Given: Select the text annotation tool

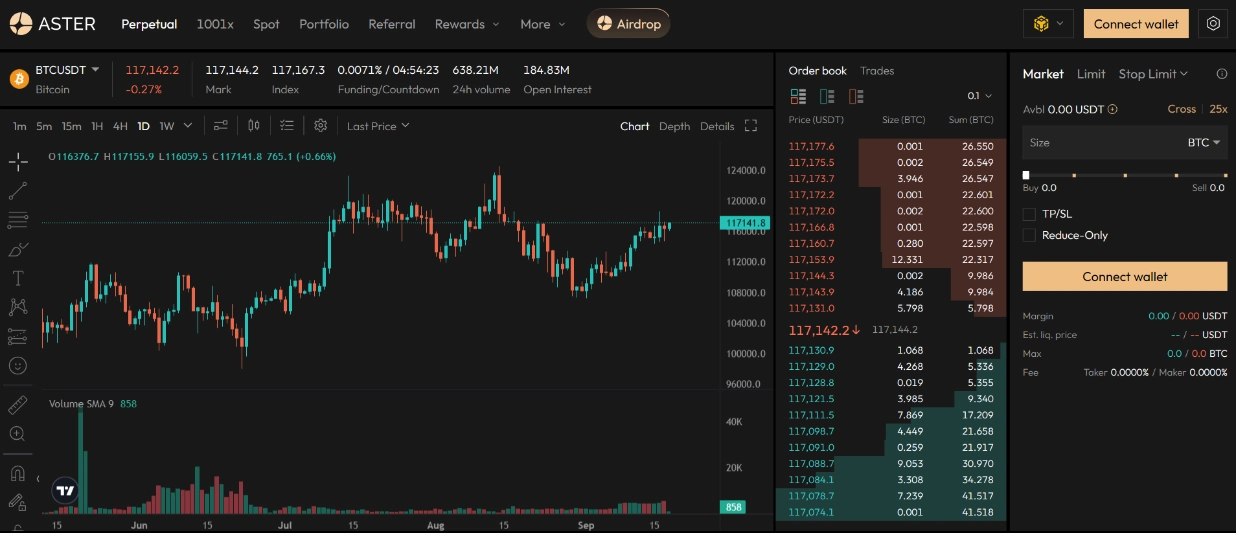Looking at the screenshot, I should point(18,278).
